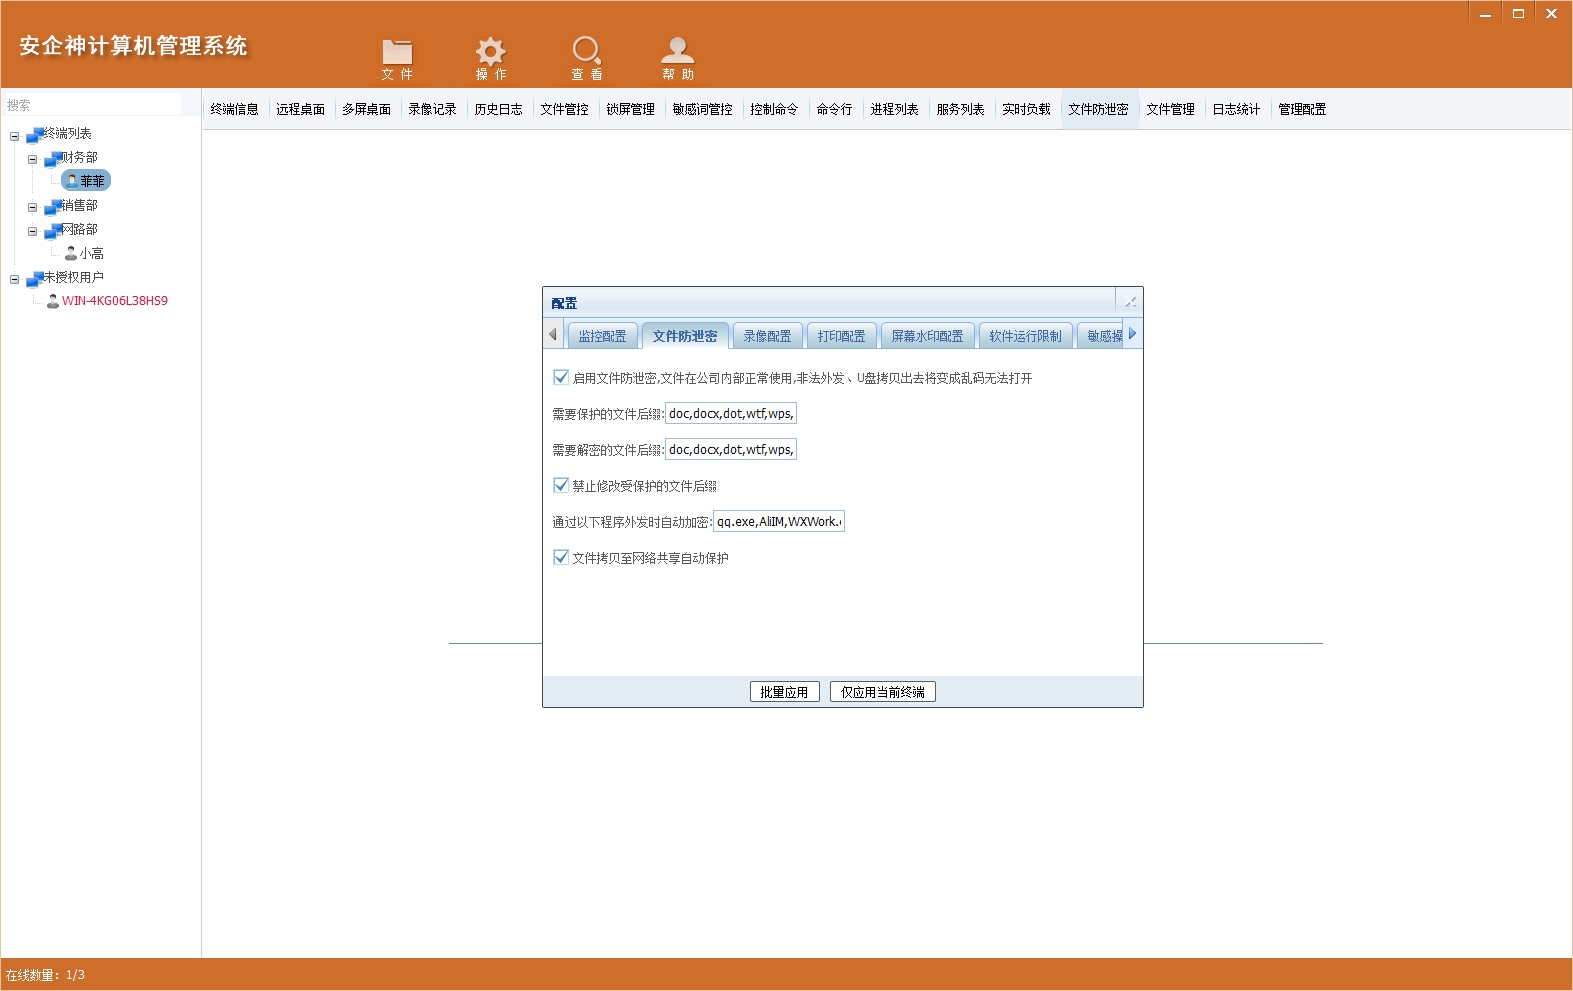This screenshot has height=991, width=1573.
Task: Click the 通过以下程序外发时自动加密 input field
Action: coord(779,521)
